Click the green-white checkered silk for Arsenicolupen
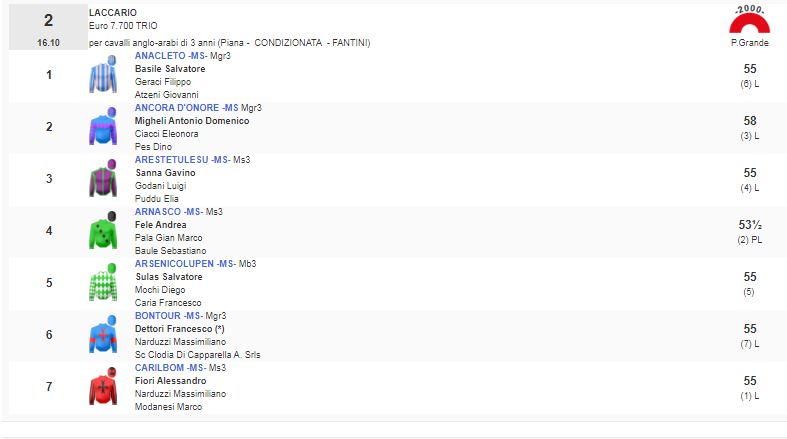The image size is (787, 439). point(103,283)
